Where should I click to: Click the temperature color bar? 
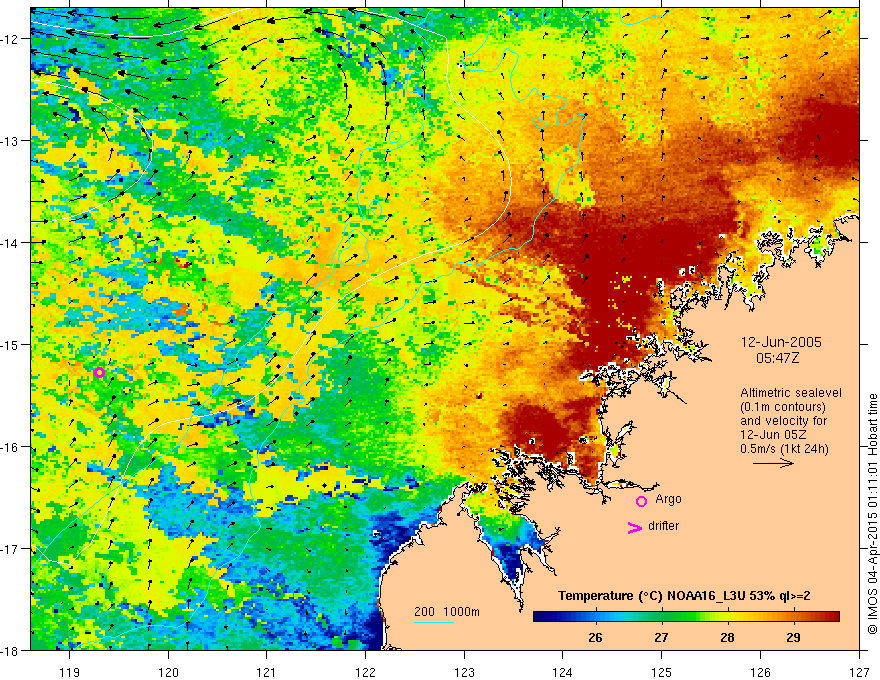pos(686,617)
